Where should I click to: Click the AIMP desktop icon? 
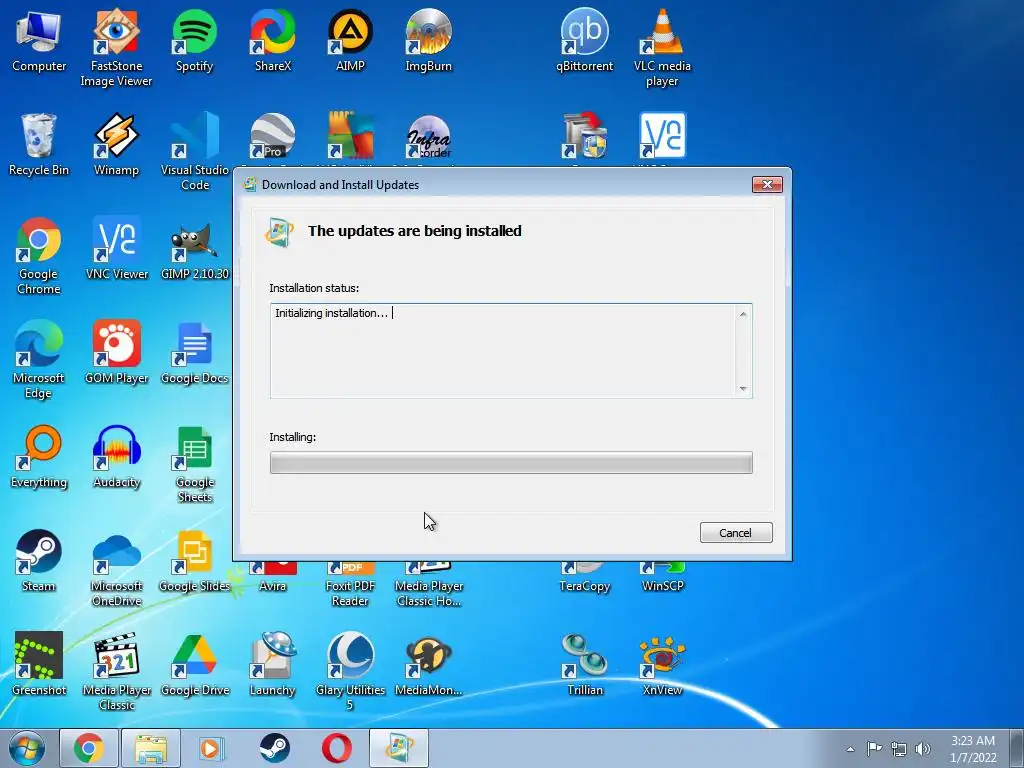click(351, 40)
